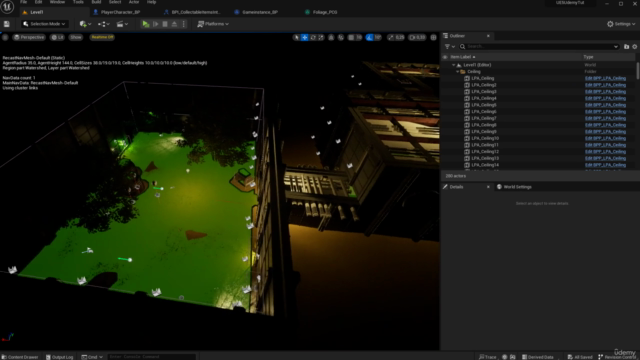Open the Outliner filter funnel dropdown
The width and height of the screenshot is (640, 360).
[449, 47]
